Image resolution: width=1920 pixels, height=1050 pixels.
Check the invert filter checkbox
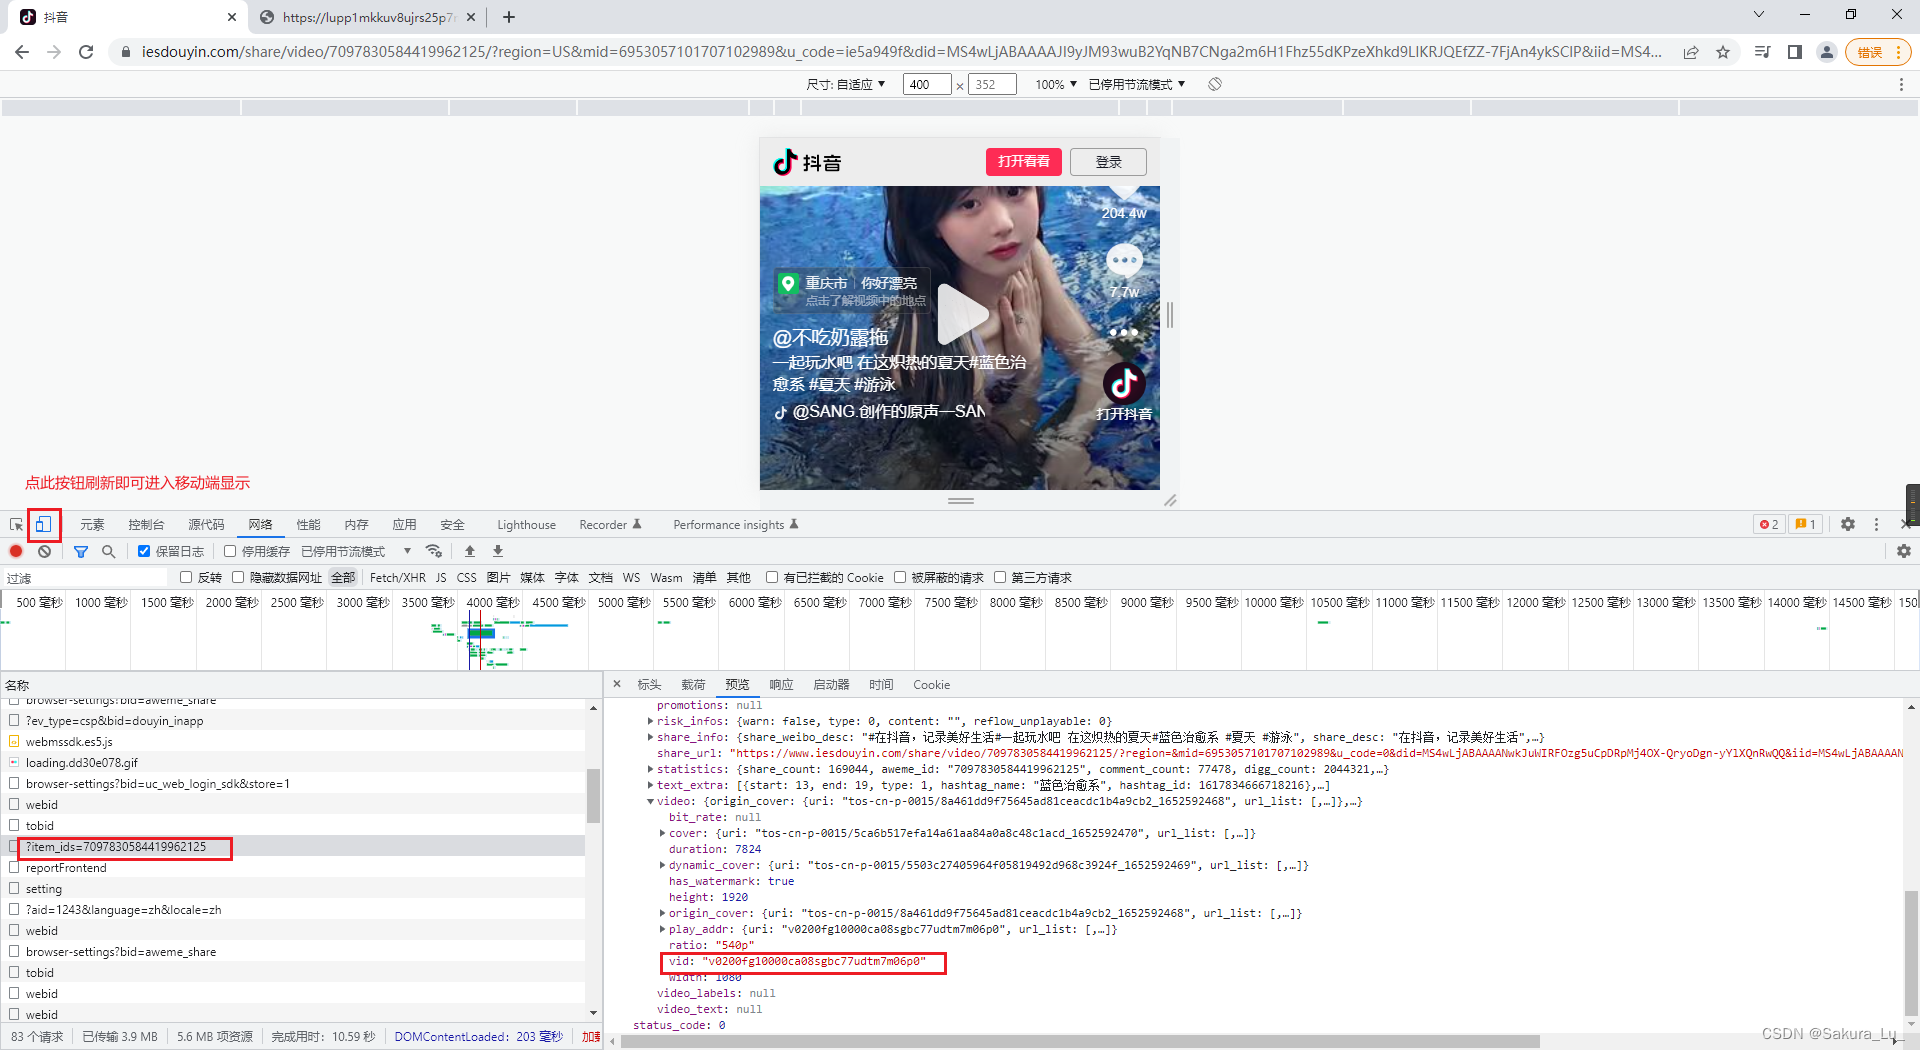click(186, 577)
